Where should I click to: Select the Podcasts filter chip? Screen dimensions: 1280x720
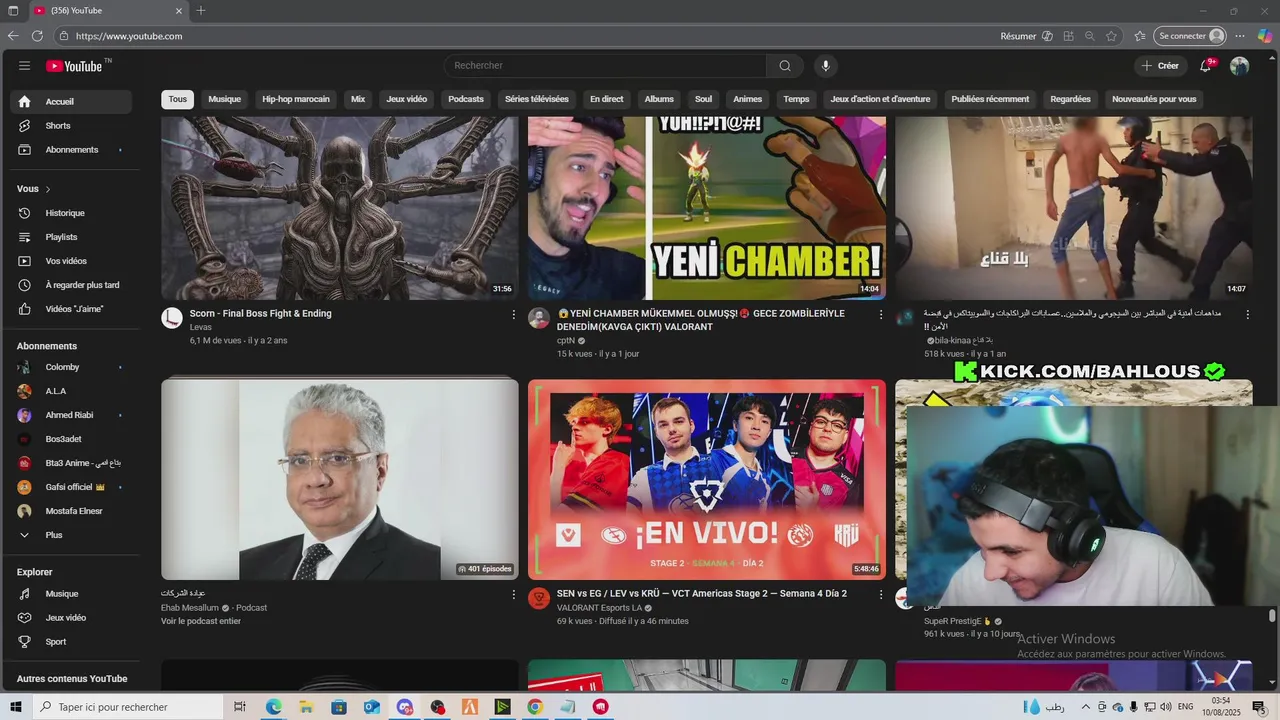click(466, 99)
